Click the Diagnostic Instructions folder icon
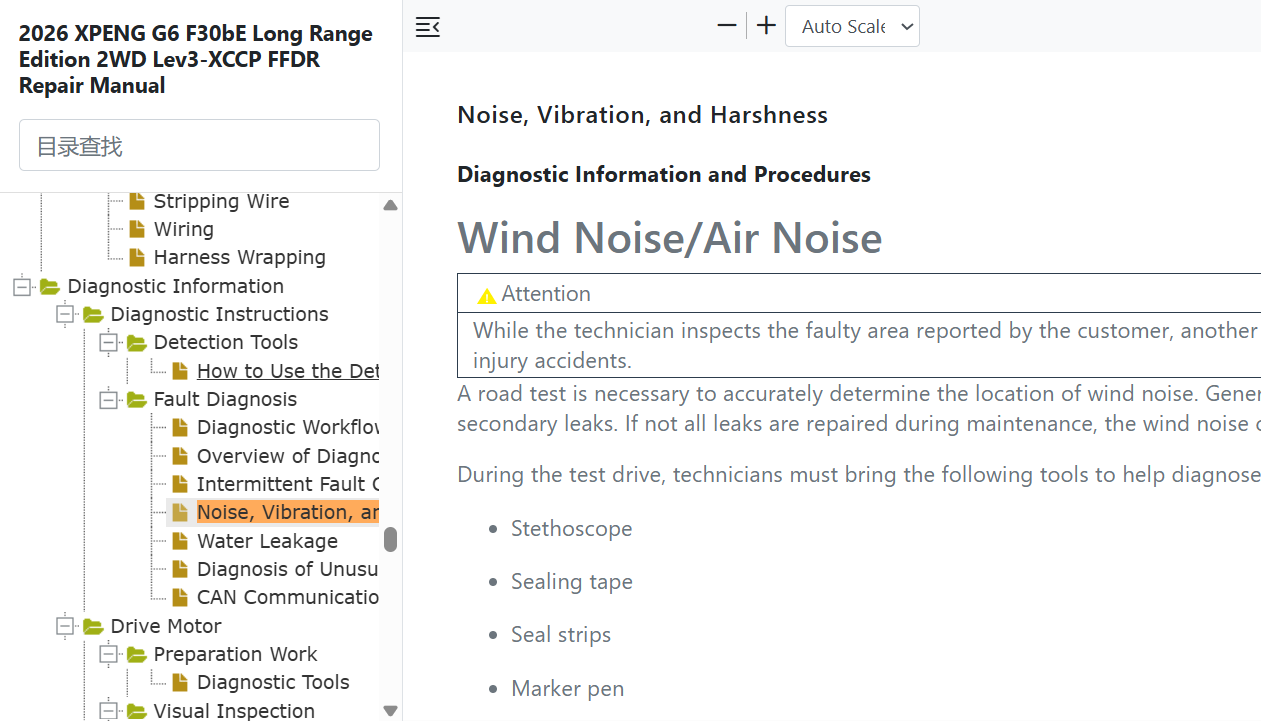The height and width of the screenshot is (721, 1261). pyautogui.click(x=93, y=315)
